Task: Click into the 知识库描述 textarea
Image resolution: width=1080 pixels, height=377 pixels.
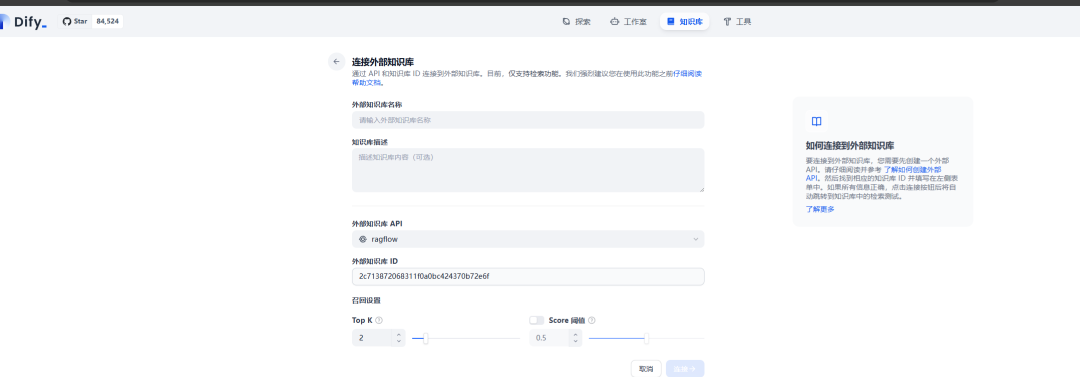Action: coord(528,170)
